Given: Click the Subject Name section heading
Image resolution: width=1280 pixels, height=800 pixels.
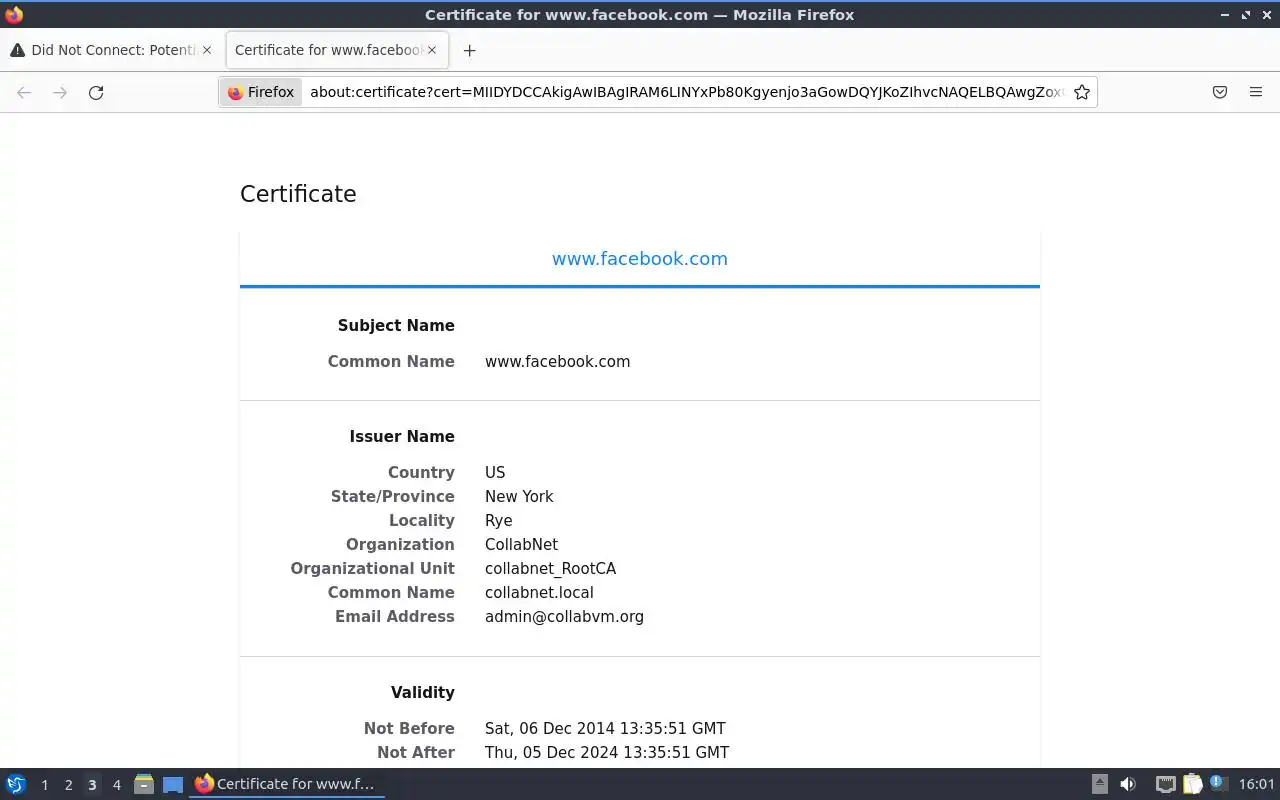Looking at the screenshot, I should [396, 326].
